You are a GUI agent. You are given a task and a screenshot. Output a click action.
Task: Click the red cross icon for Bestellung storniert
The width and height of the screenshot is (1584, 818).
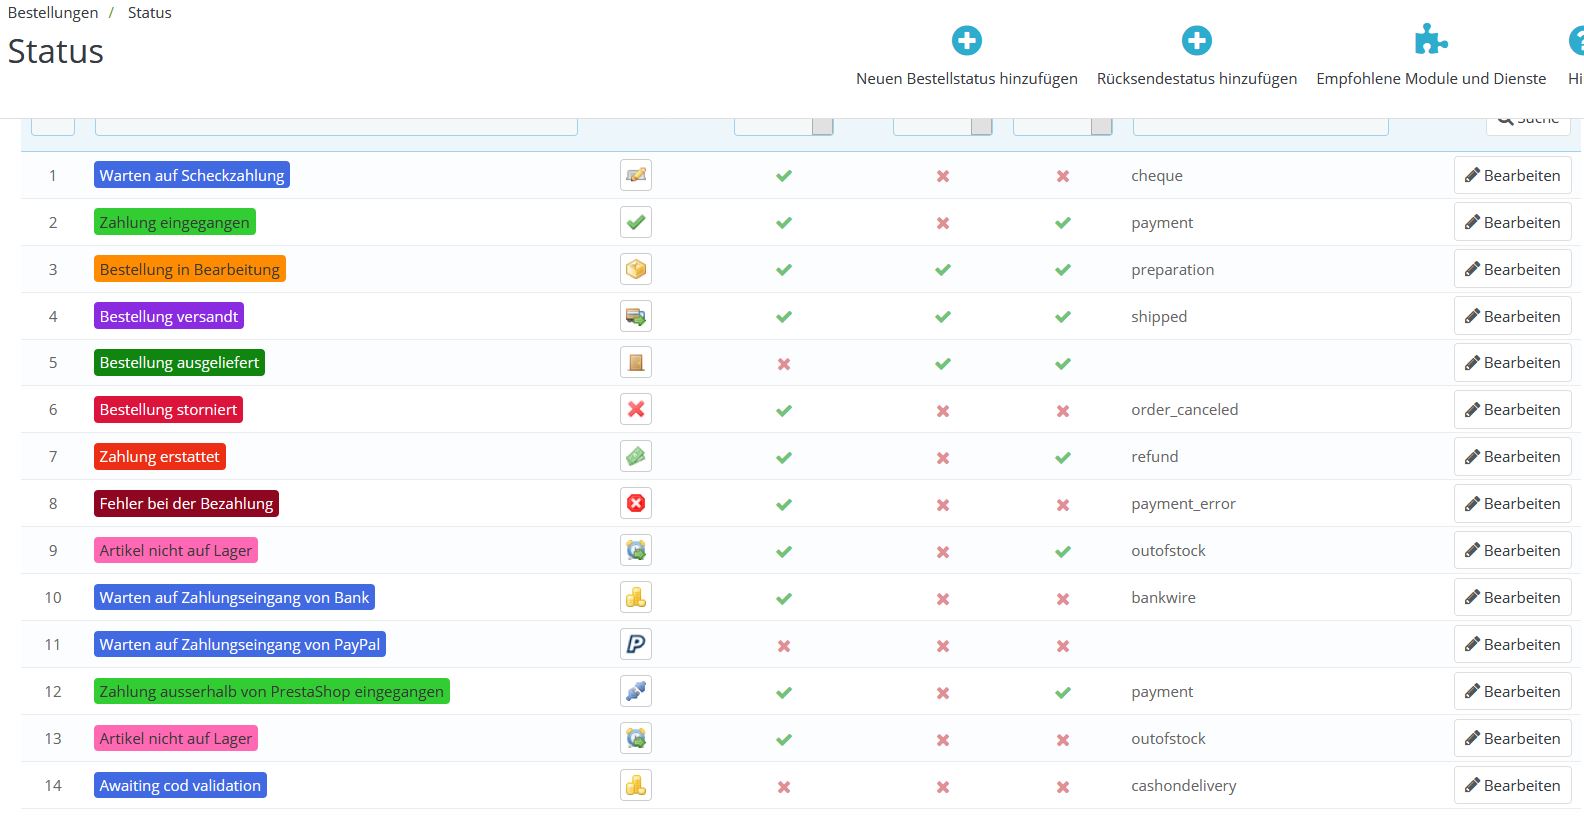[636, 409]
